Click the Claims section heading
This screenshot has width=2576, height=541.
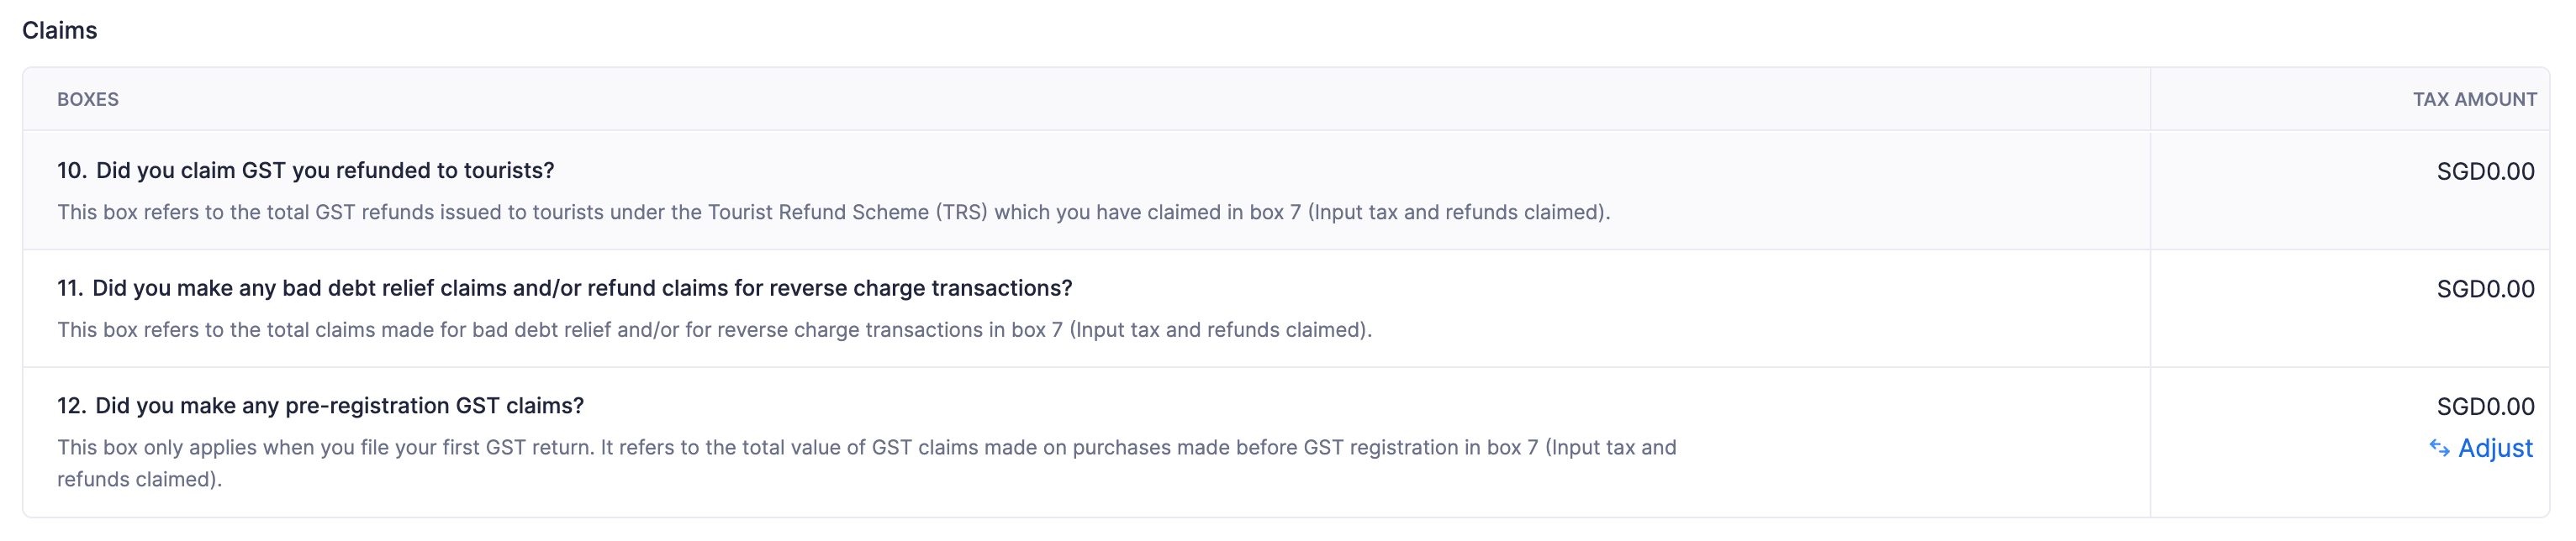[60, 31]
